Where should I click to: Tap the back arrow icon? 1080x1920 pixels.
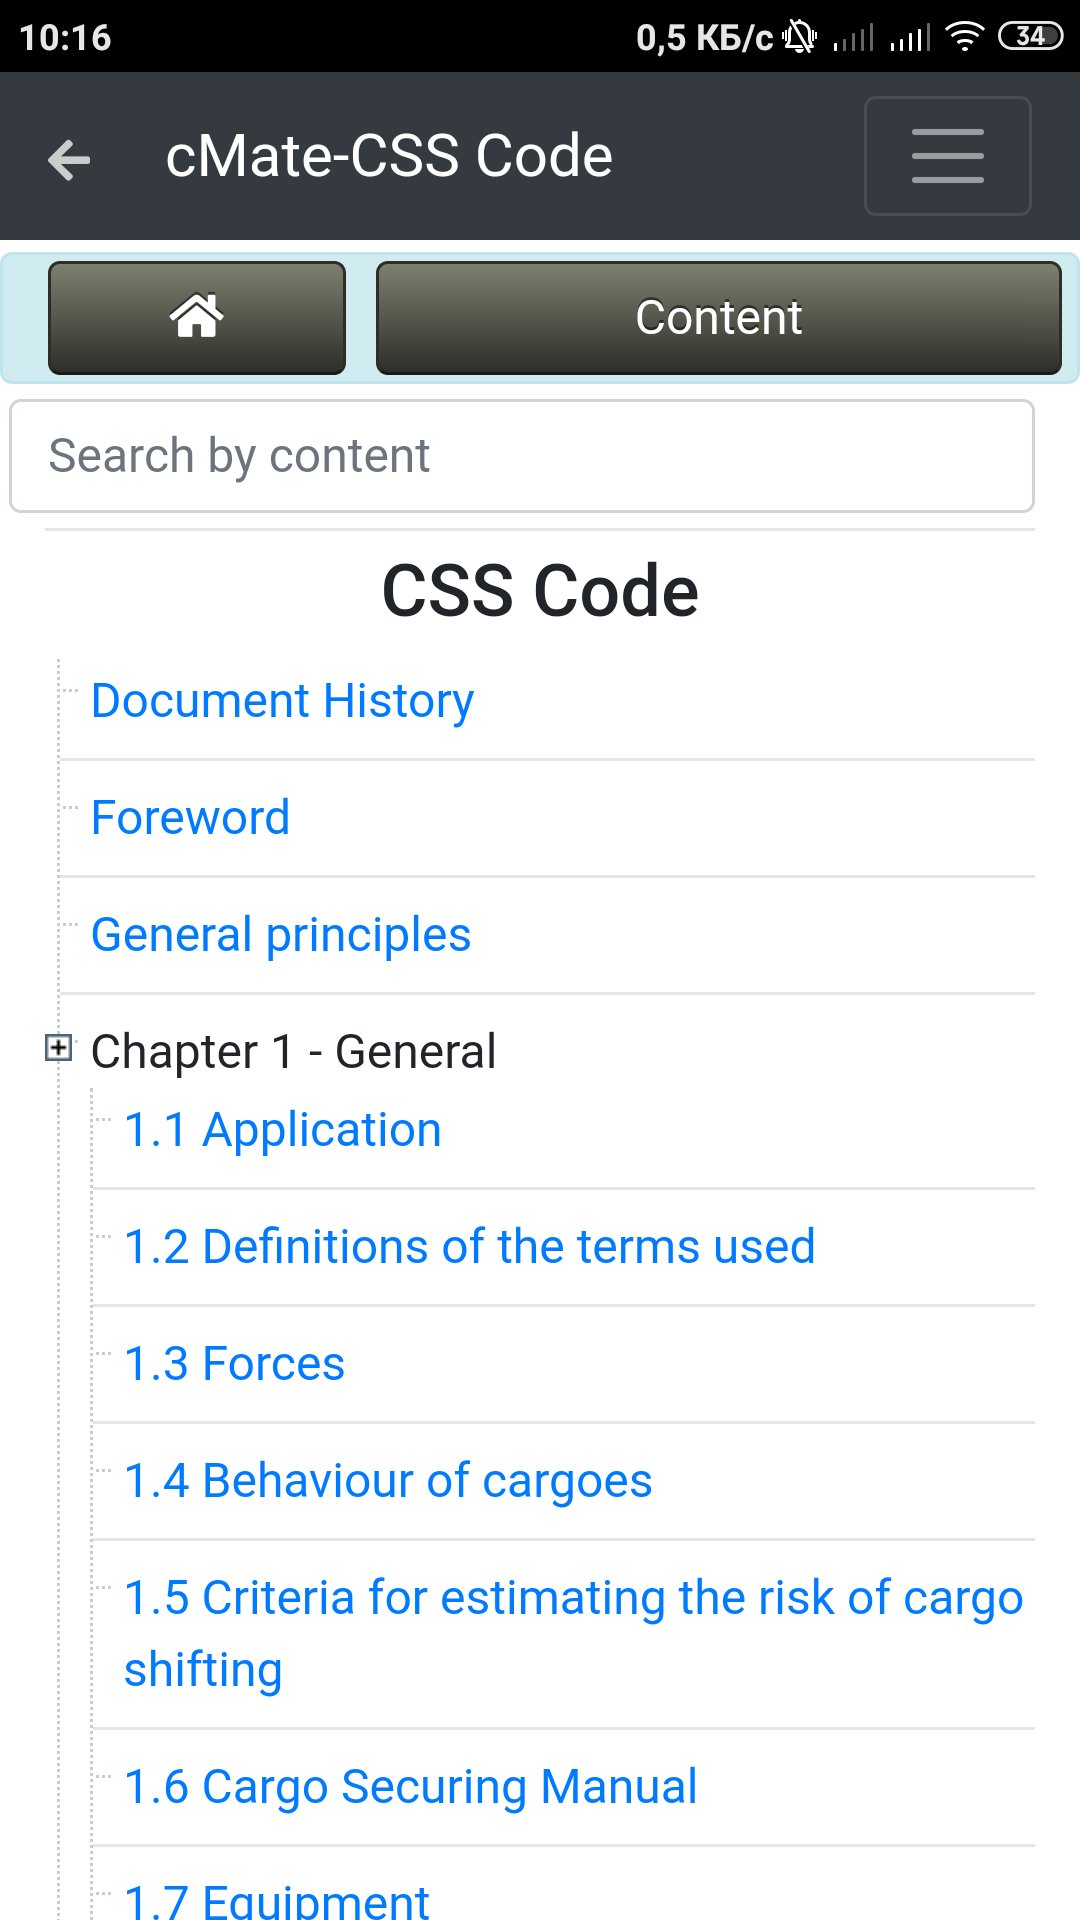(69, 159)
